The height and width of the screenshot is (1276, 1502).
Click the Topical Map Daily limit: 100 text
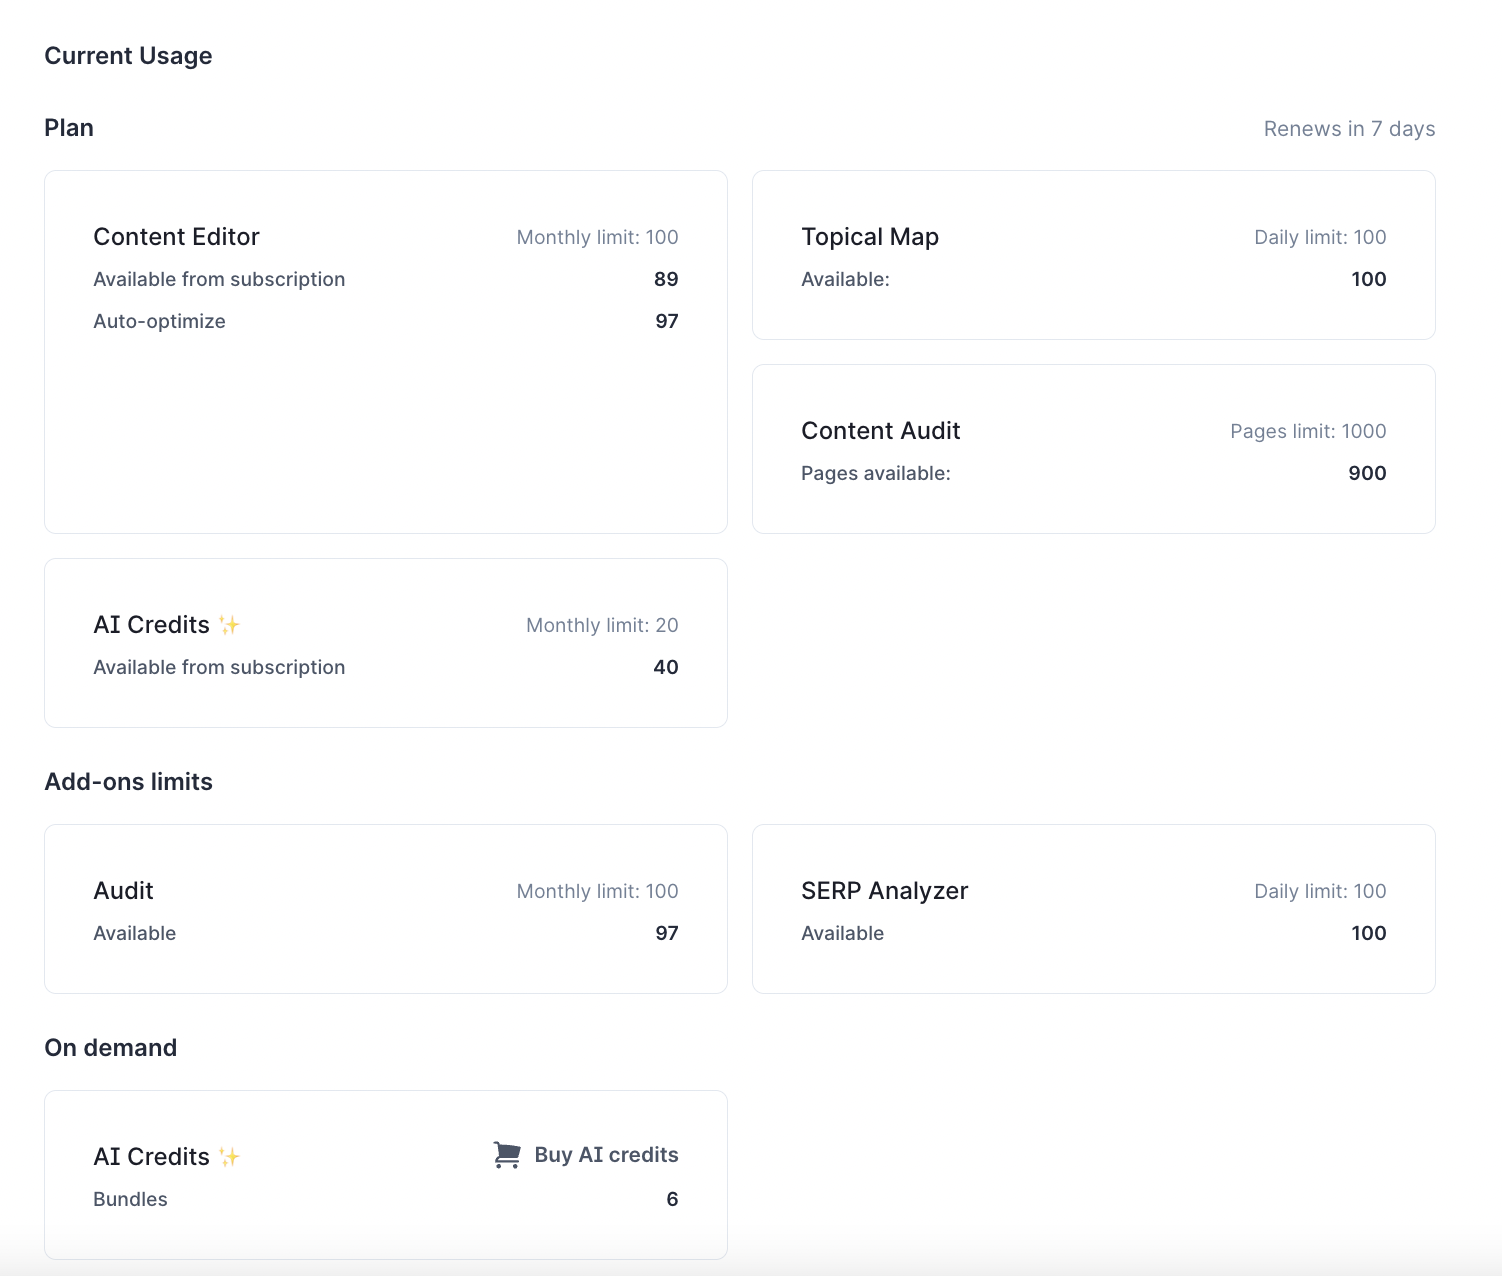(x=1320, y=237)
